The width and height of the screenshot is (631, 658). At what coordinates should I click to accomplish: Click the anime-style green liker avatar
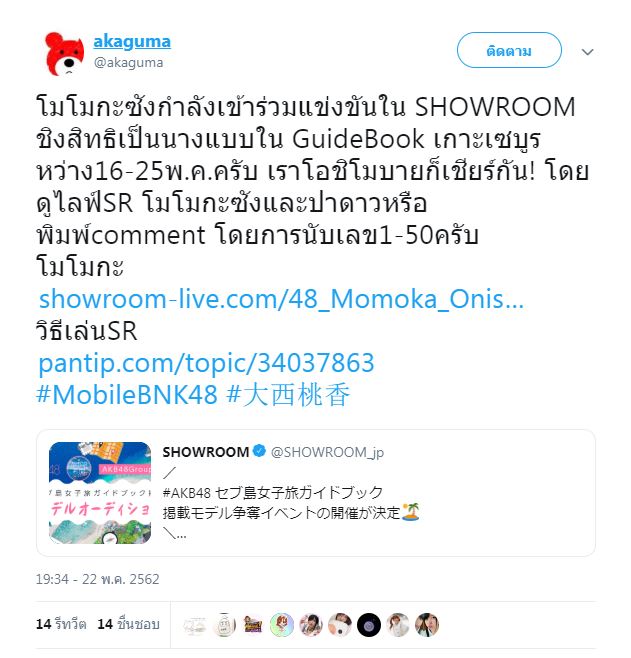click(x=282, y=625)
